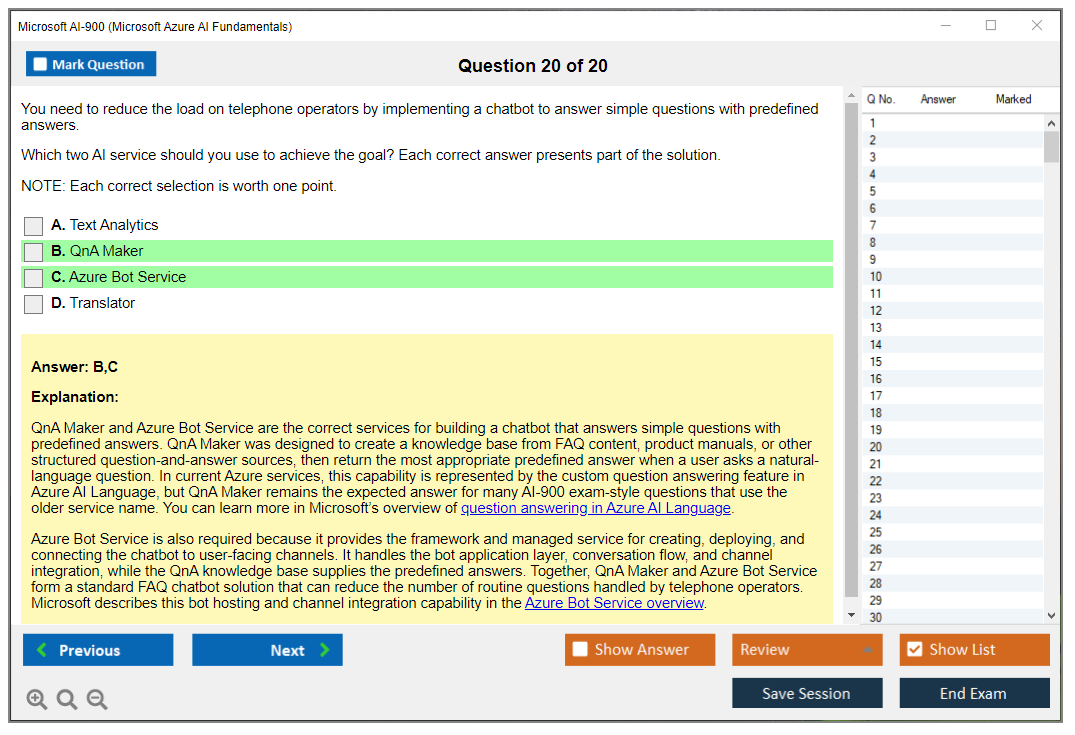Click the Q No. column header
1075x735 pixels.
(880, 99)
